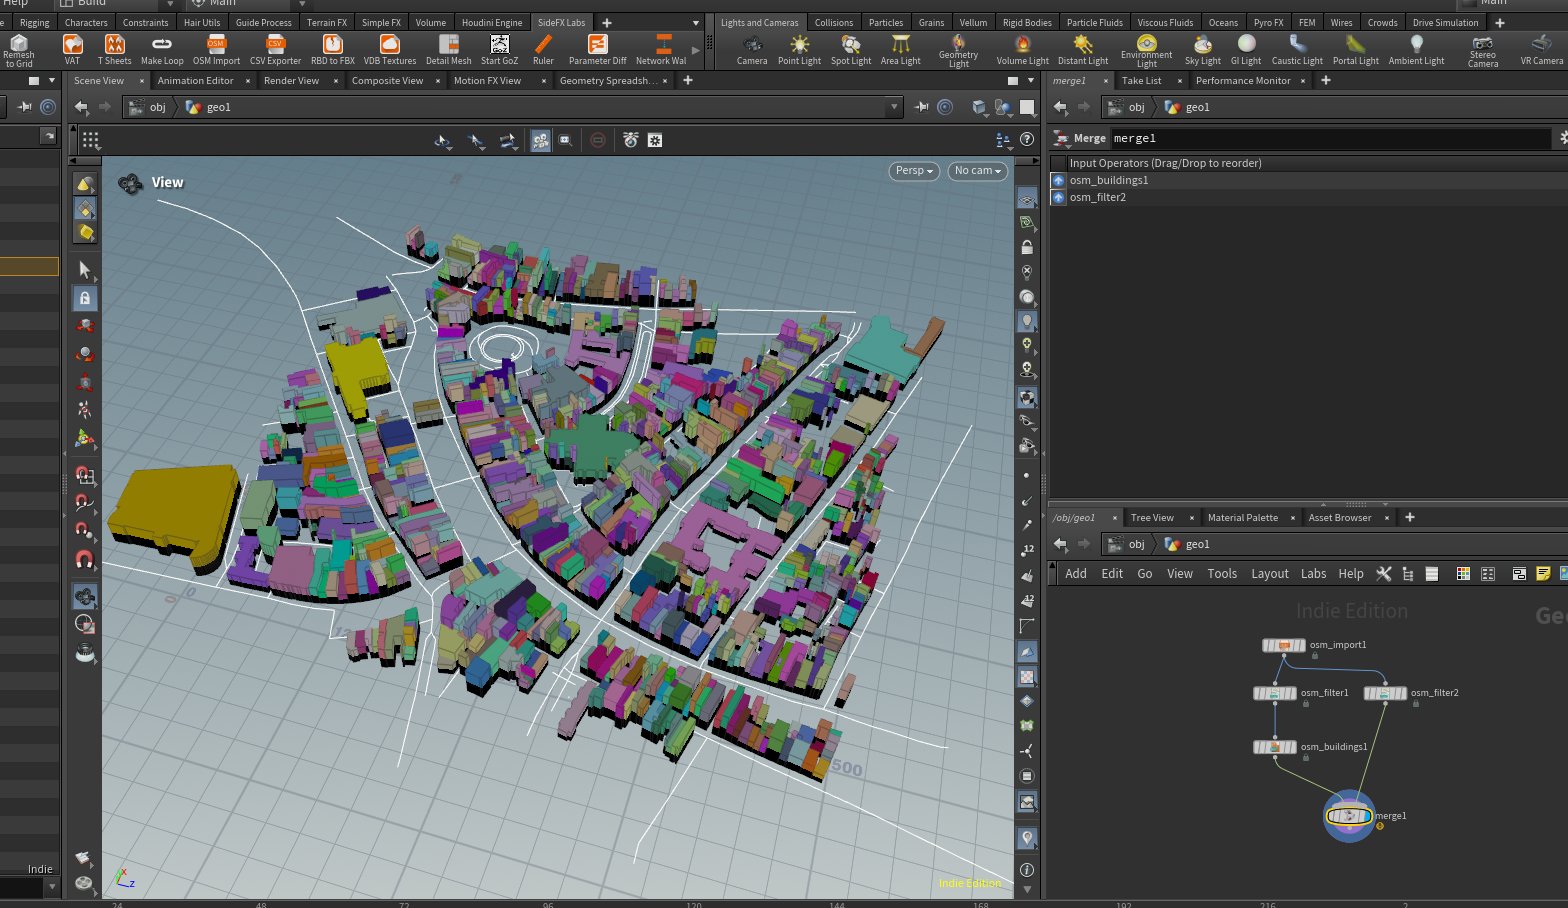Click the merge1 node in network
The height and width of the screenshot is (908, 1568).
pyautogui.click(x=1349, y=816)
